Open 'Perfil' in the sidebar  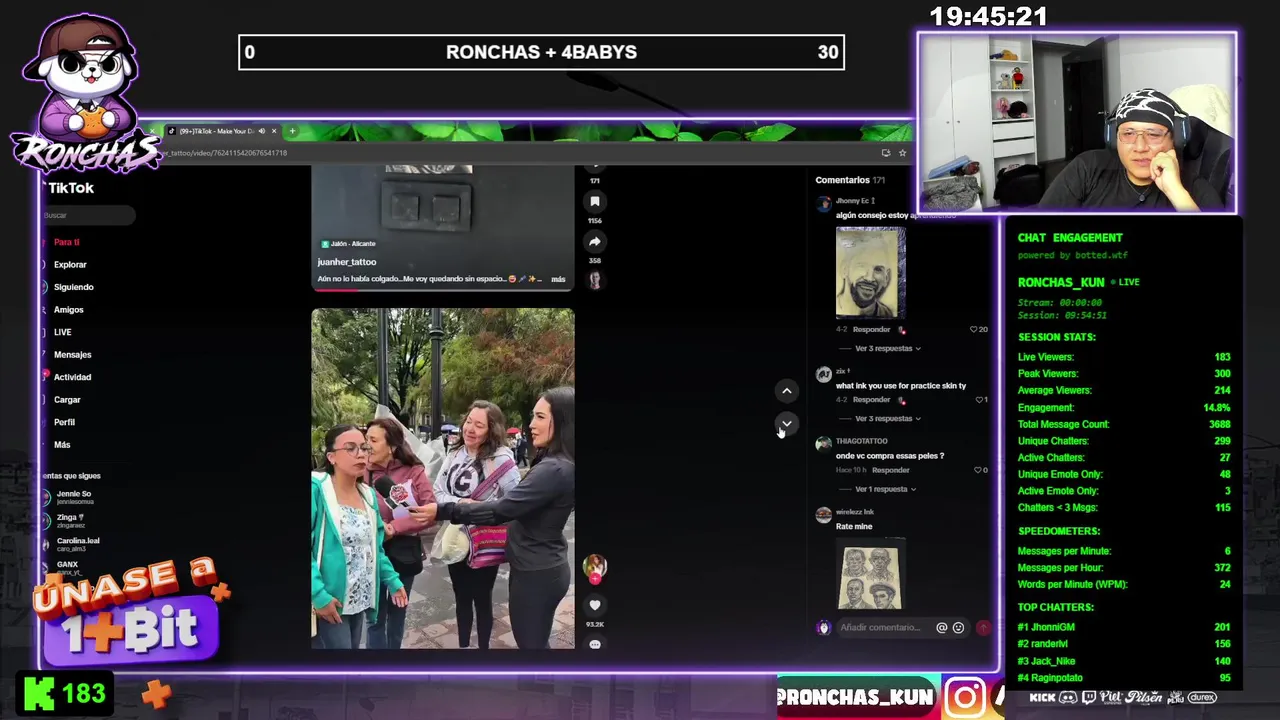(x=64, y=422)
